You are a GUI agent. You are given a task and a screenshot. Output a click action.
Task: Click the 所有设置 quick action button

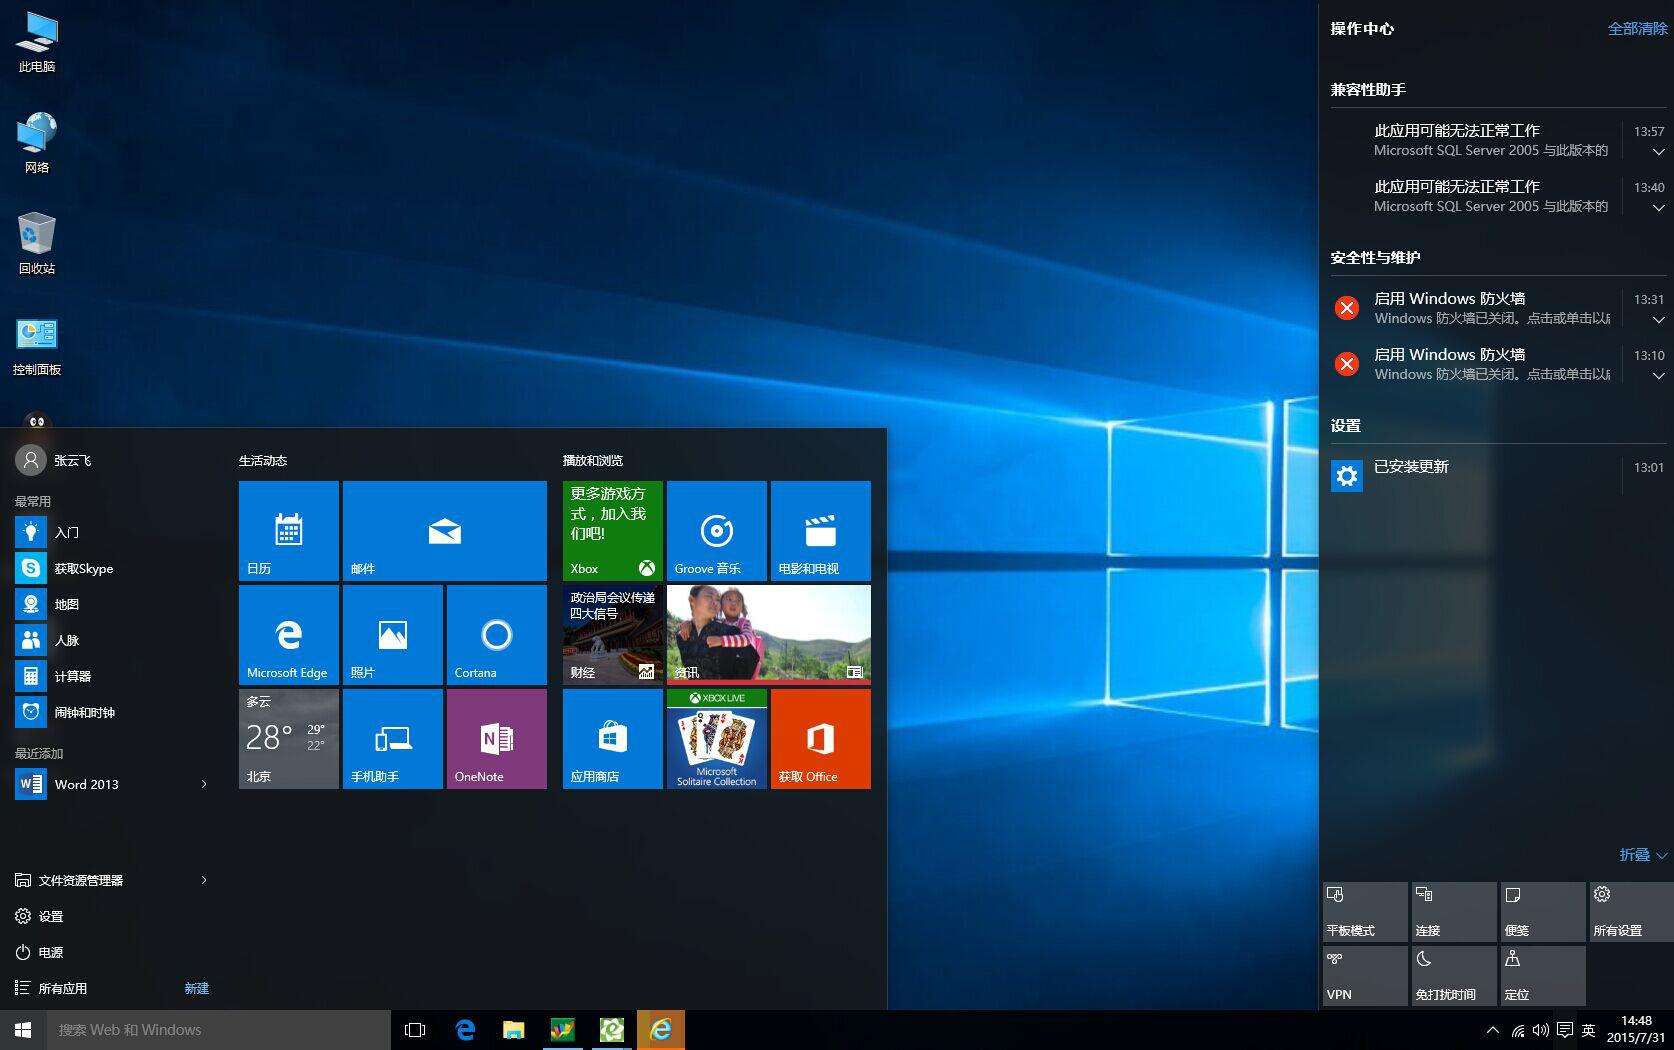(1630, 911)
